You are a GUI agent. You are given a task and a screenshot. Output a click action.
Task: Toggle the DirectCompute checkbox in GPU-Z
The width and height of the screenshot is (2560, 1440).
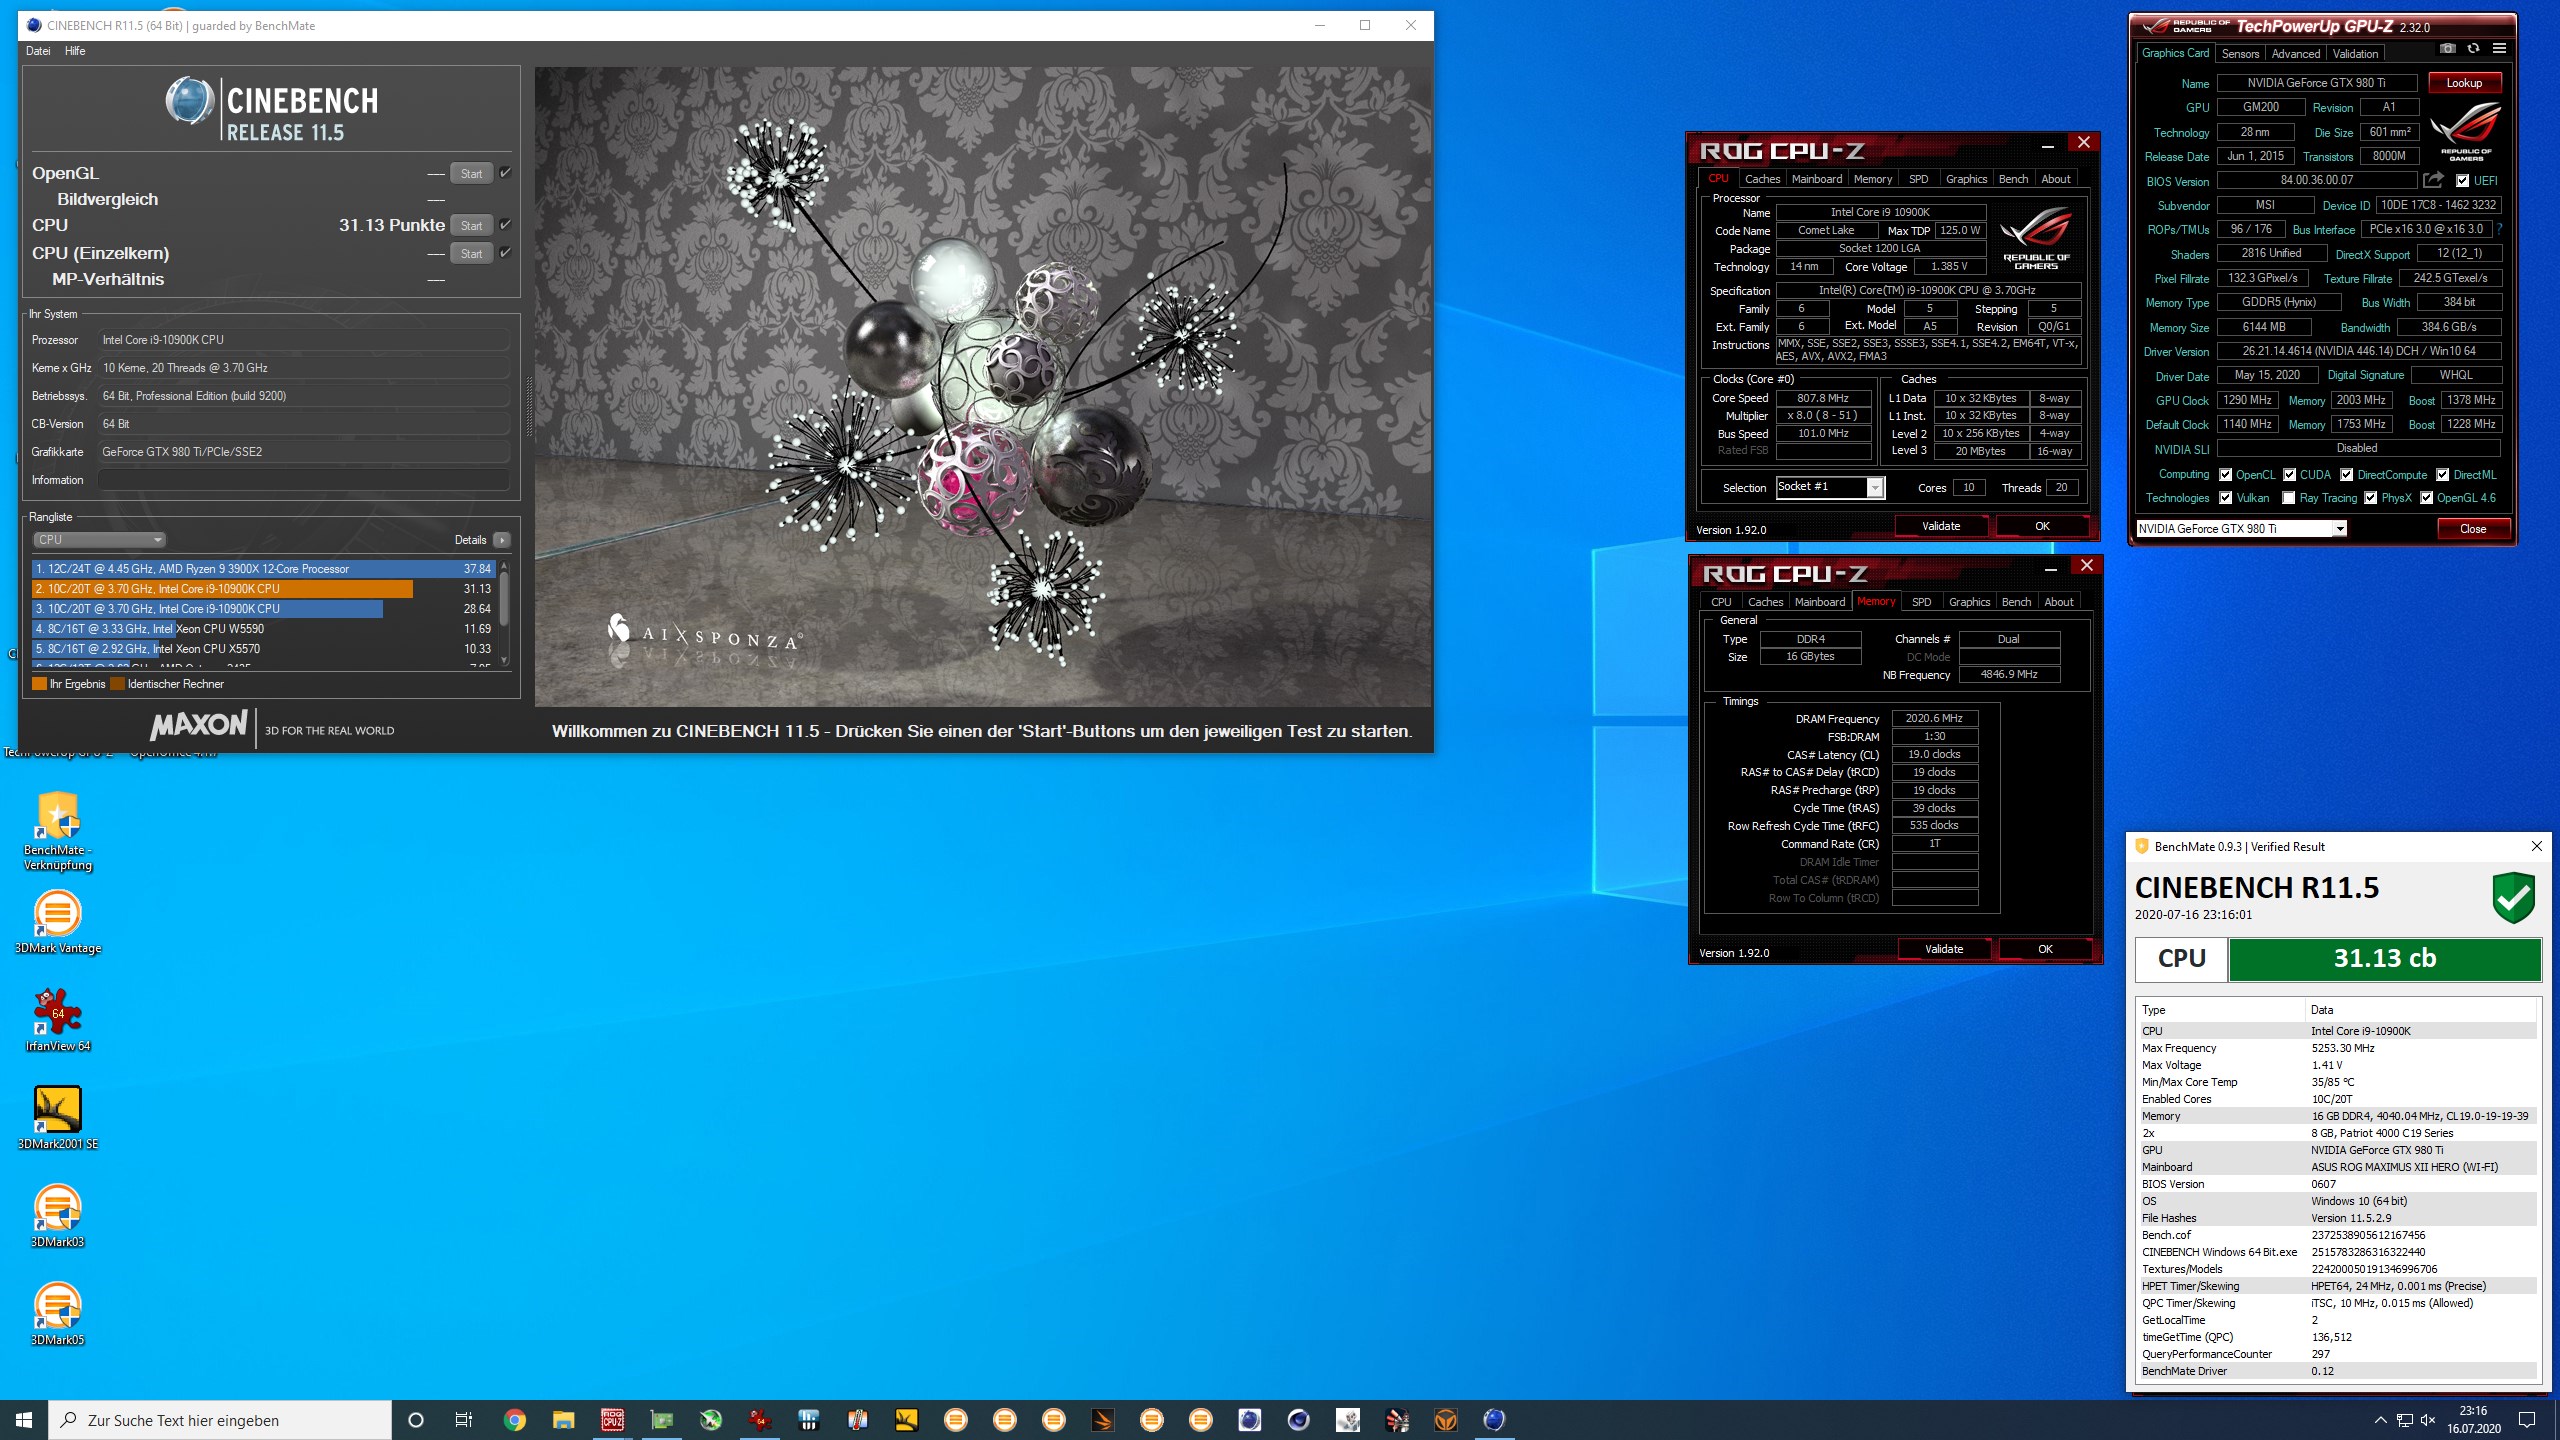(x=2346, y=474)
